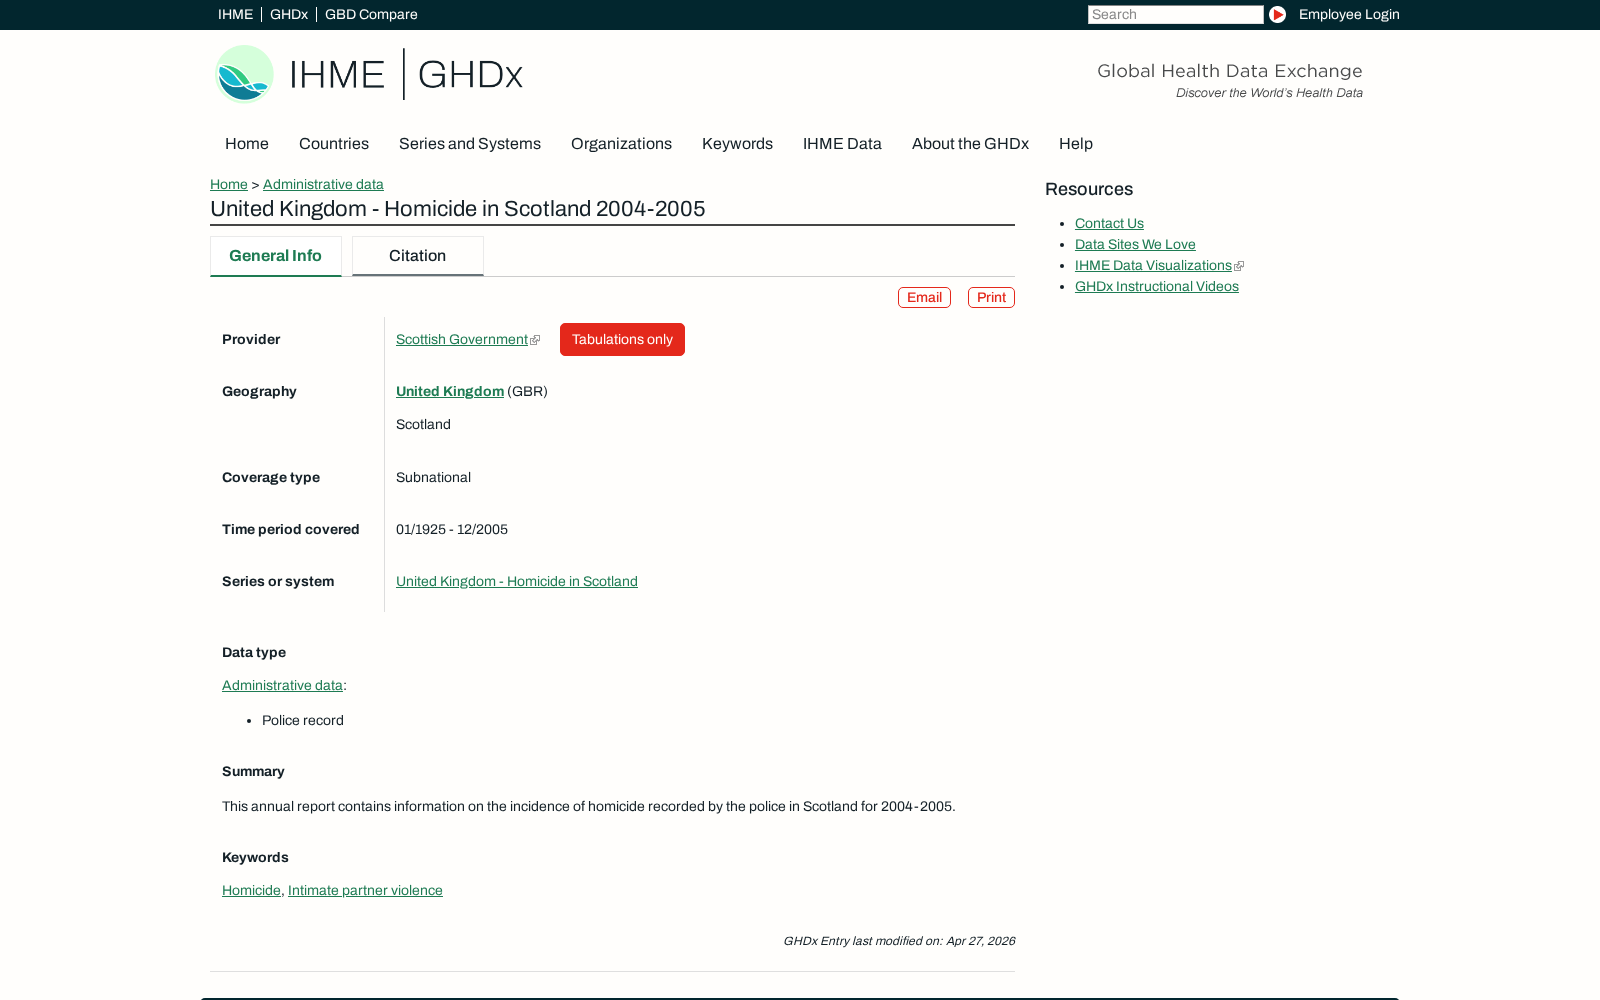Image resolution: width=1600 pixels, height=1000 pixels.
Task: Click the Administrative data breadcrumb link
Action: (x=323, y=184)
